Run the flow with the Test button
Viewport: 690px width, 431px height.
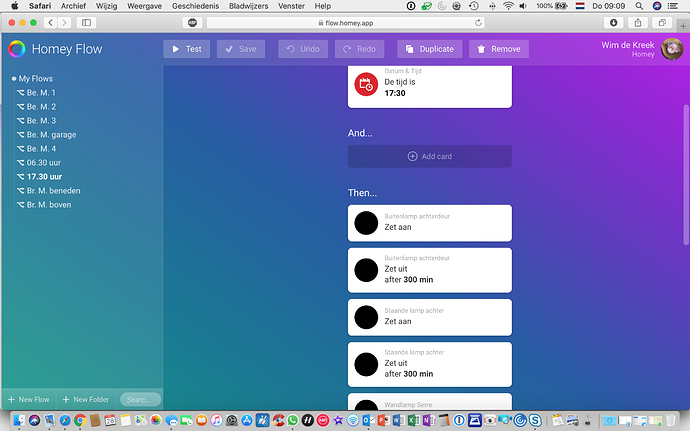[x=187, y=49]
